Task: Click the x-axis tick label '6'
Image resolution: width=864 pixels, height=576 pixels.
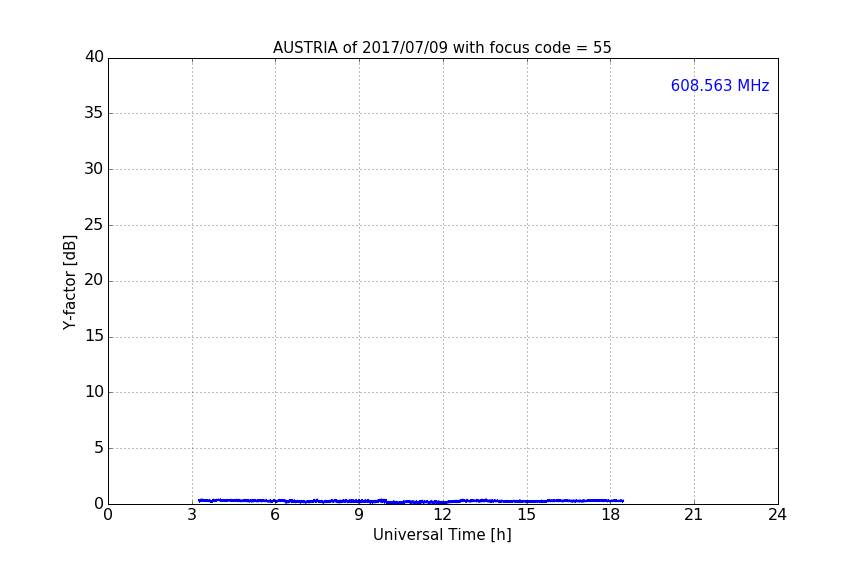Action: [276, 515]
